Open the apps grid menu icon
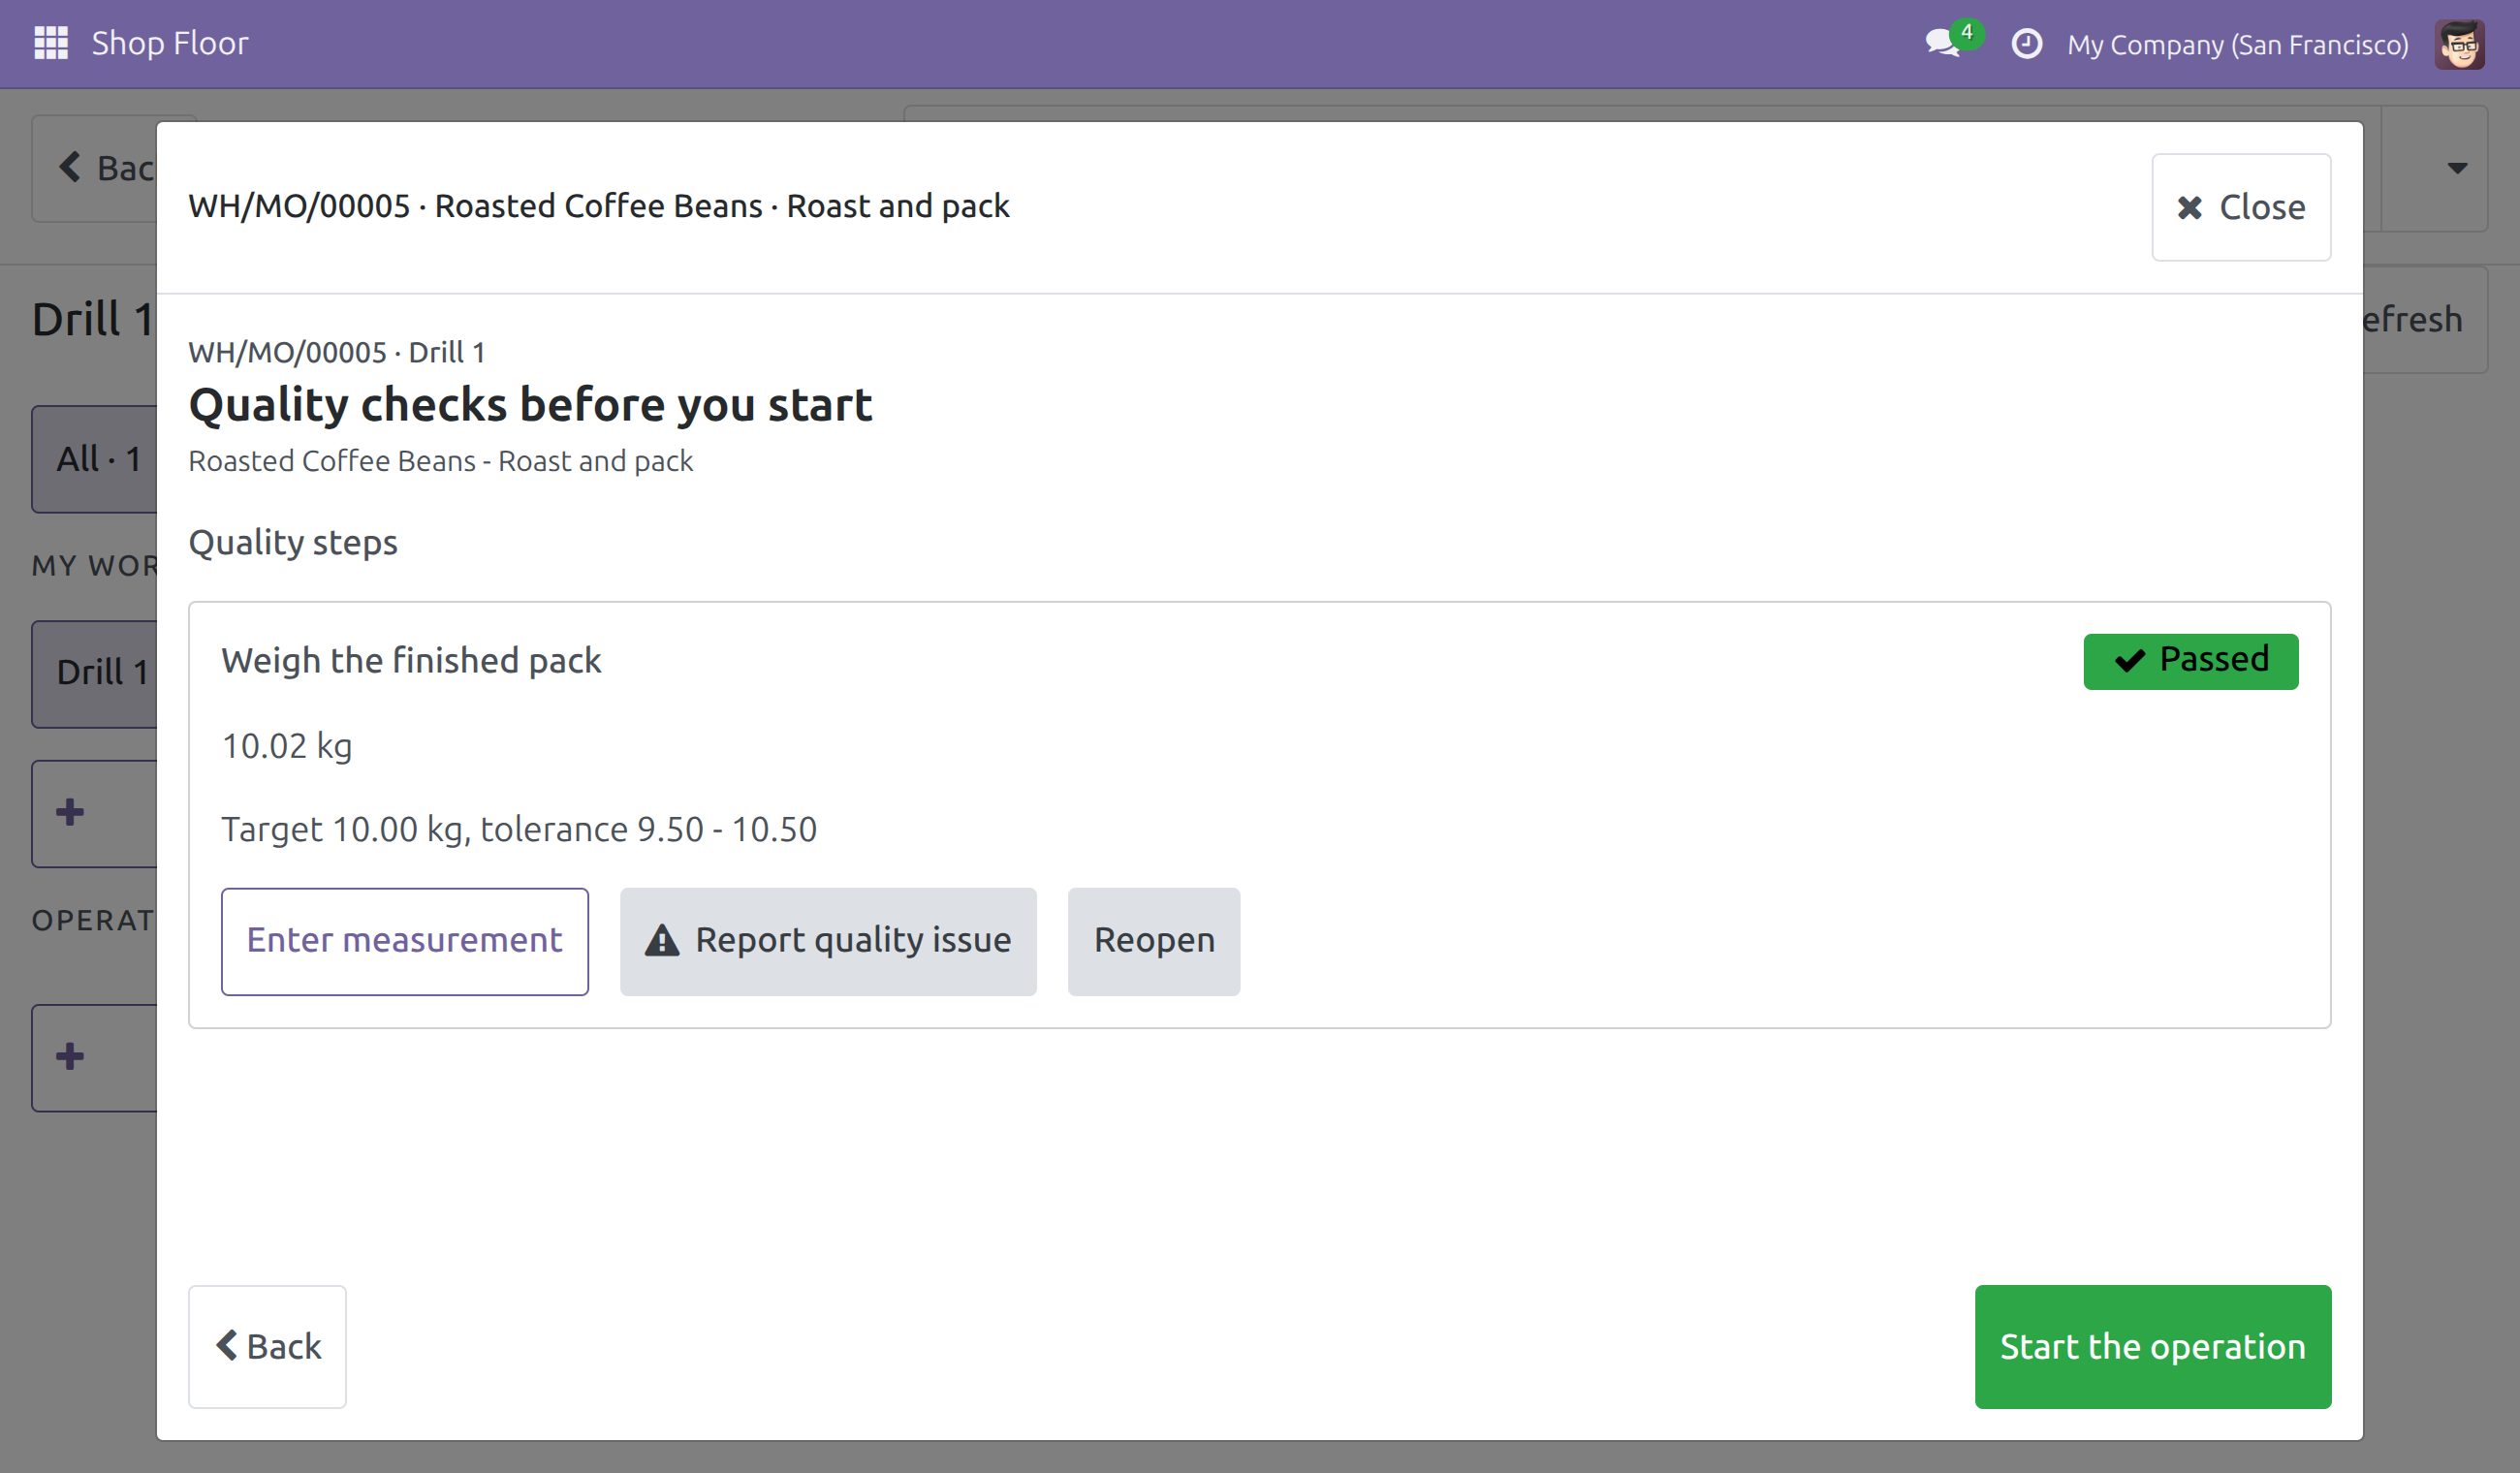 pos(51,43)
